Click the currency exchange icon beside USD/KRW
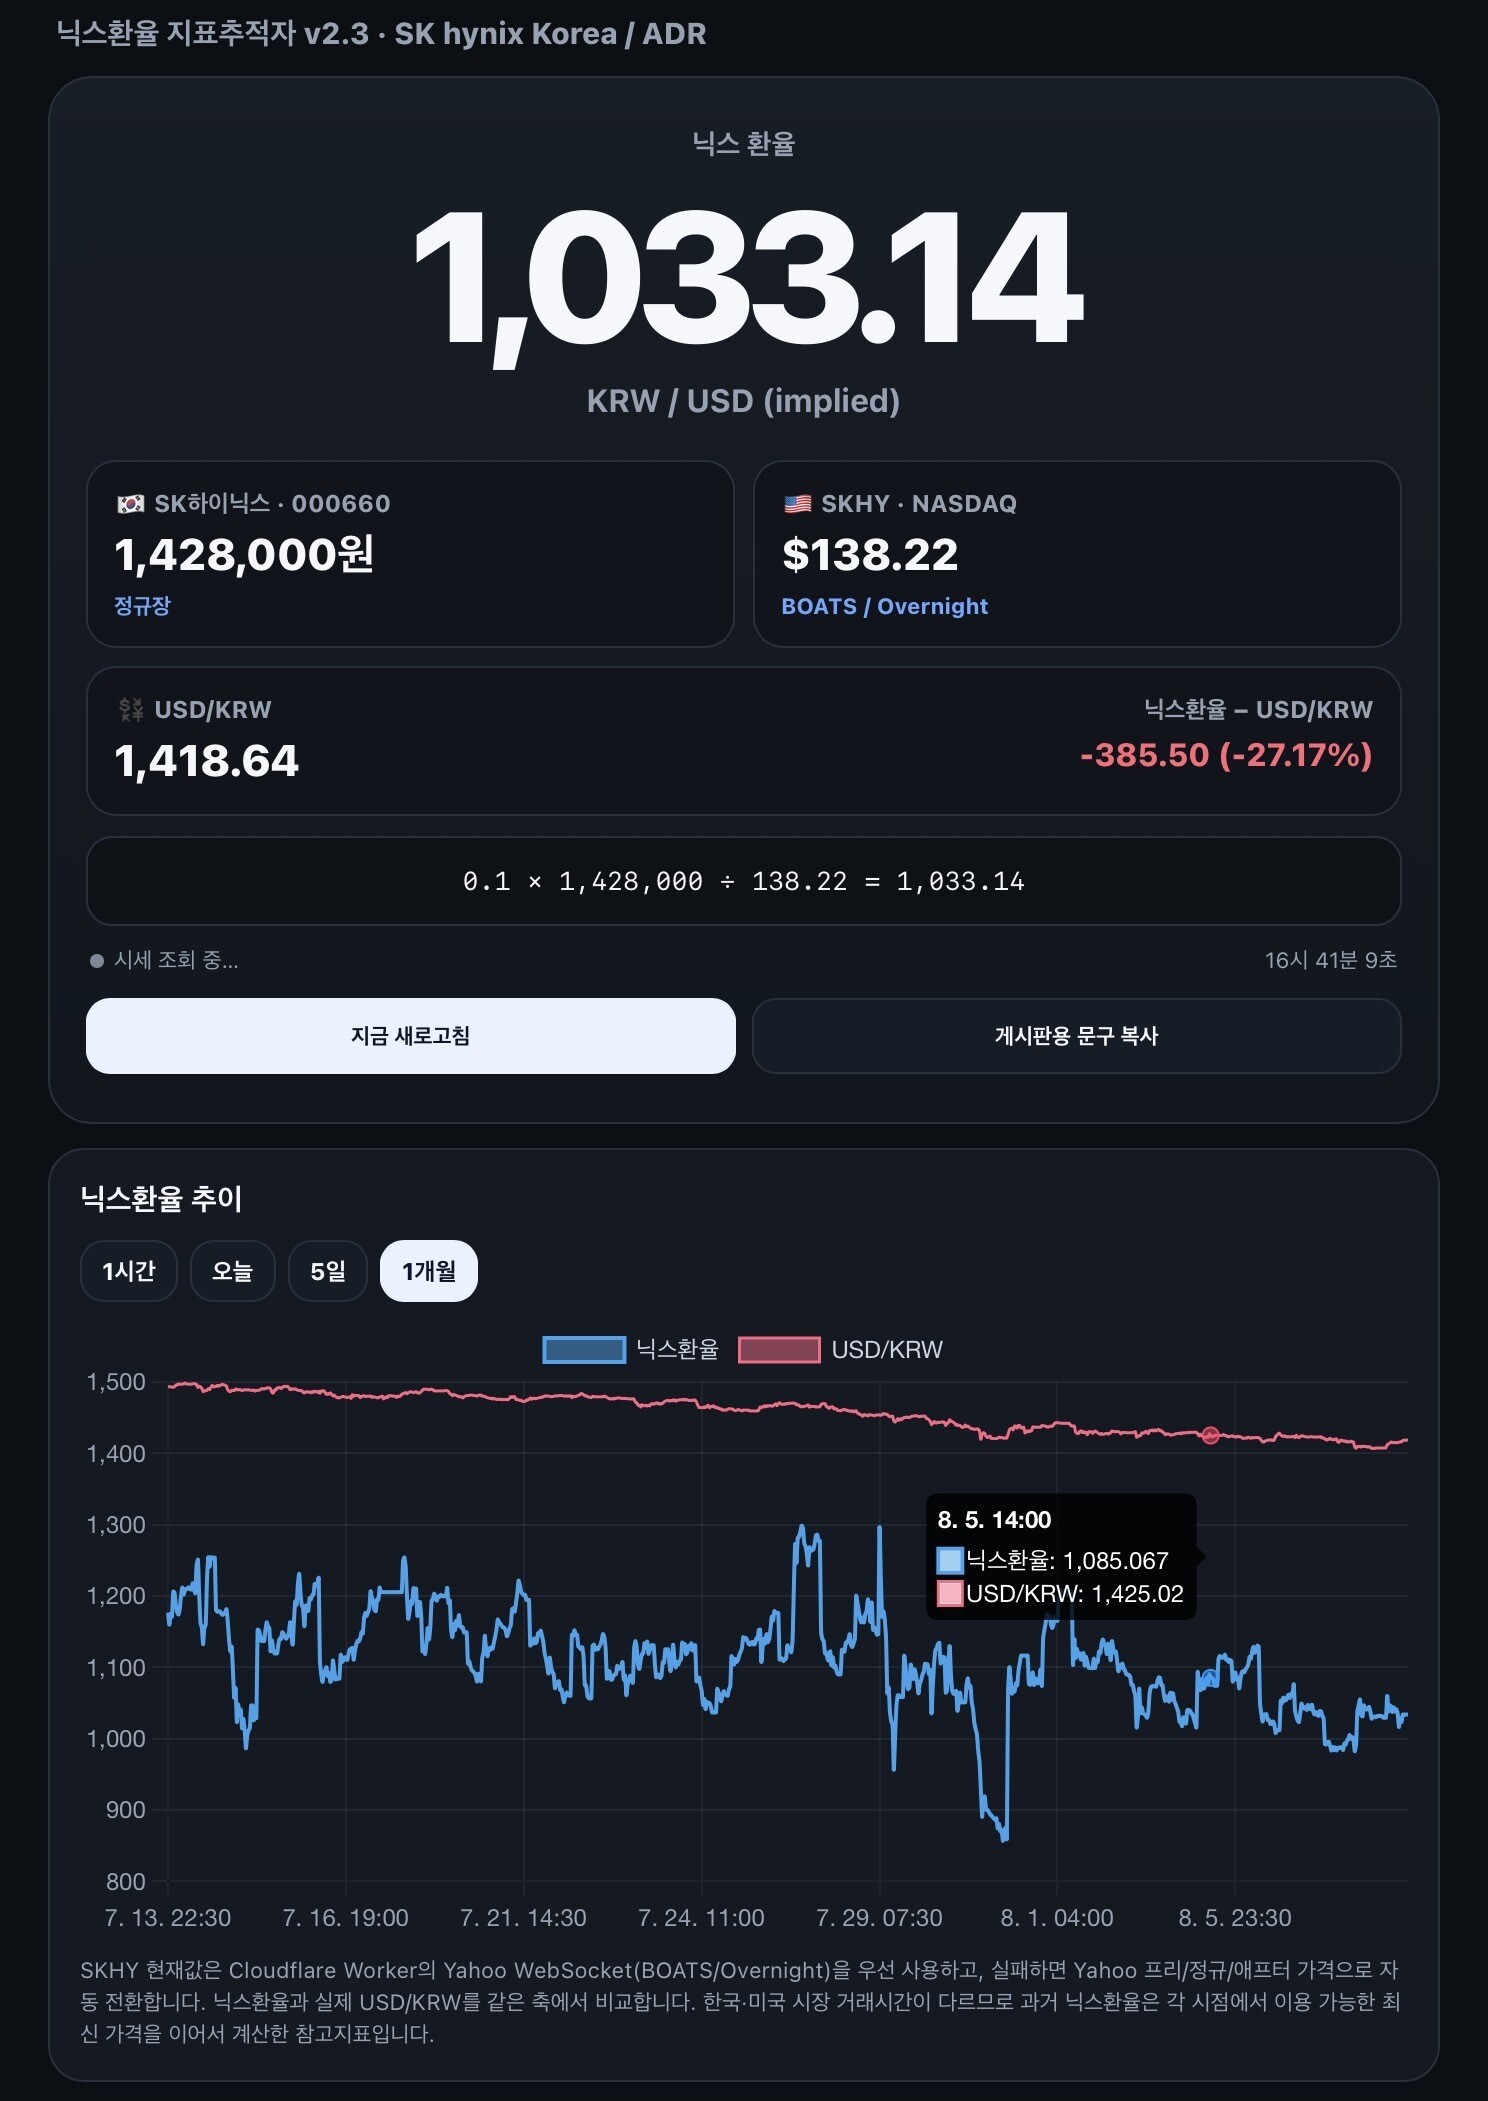 (131, 710)
